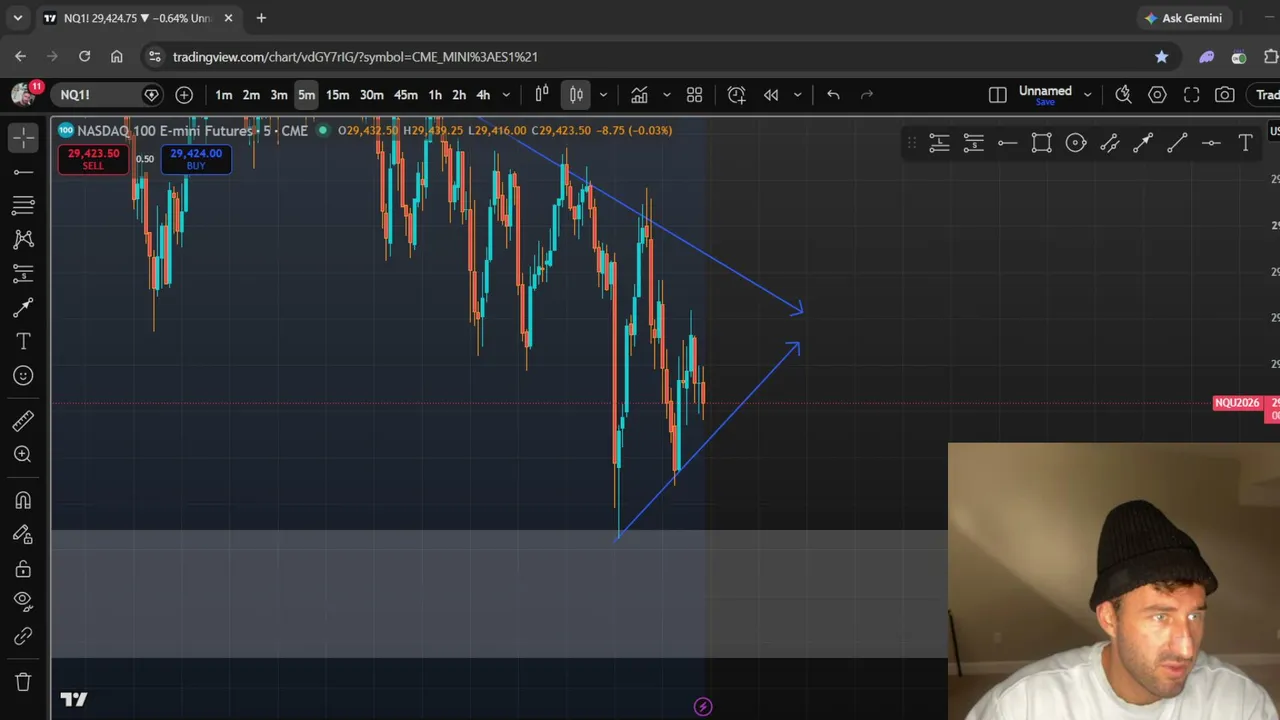Image resolution: width=1280 pixels, height=720 pixels.
Task: Create a new price alert
Action: 736,95
